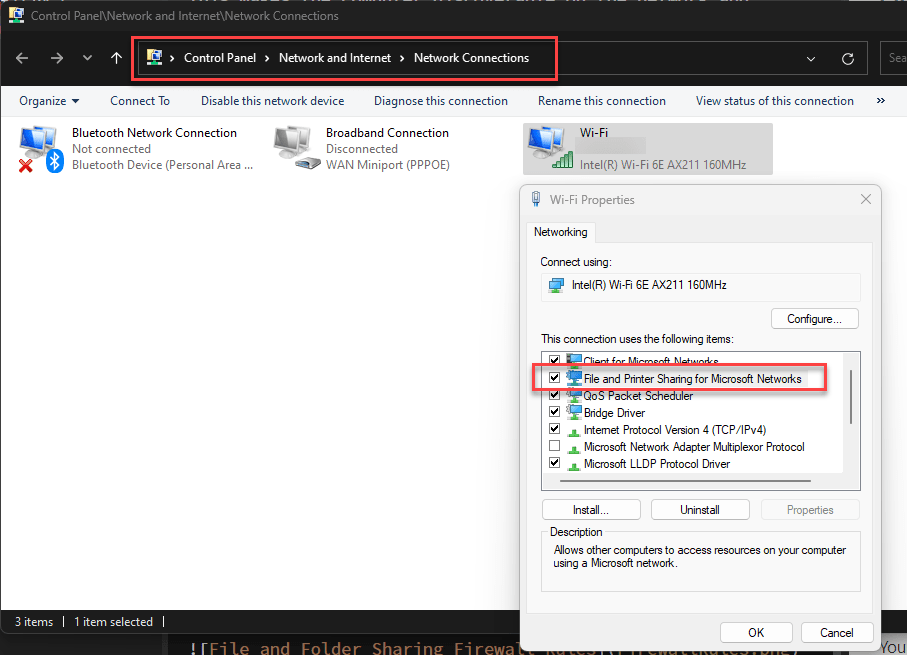Click QoS Packet Scheduler item icon
The width and height of the screenshot is (907, 655).
point(574,395)
